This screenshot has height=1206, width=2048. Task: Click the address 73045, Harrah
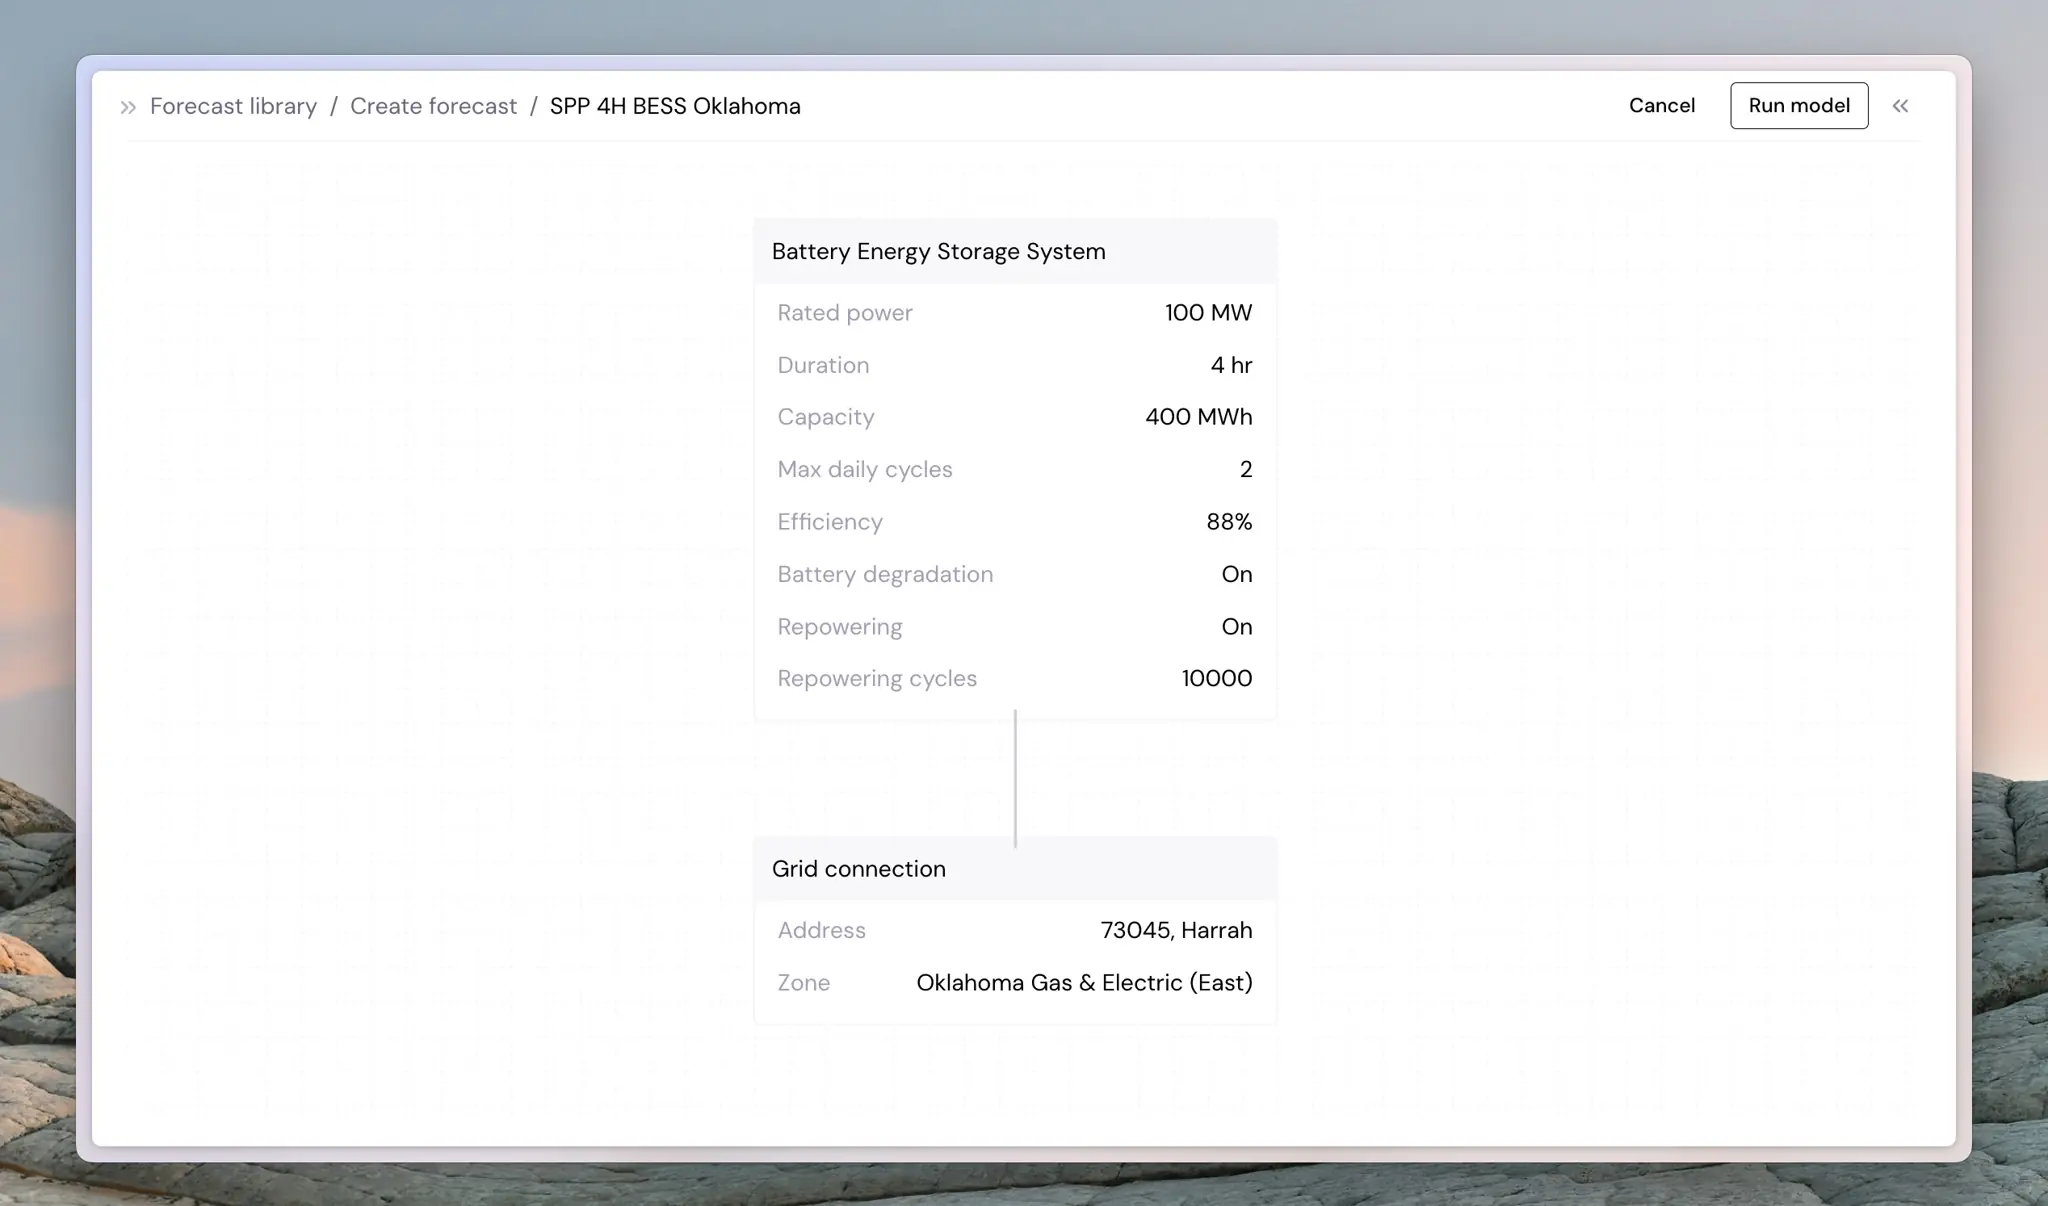point(1176,931)
